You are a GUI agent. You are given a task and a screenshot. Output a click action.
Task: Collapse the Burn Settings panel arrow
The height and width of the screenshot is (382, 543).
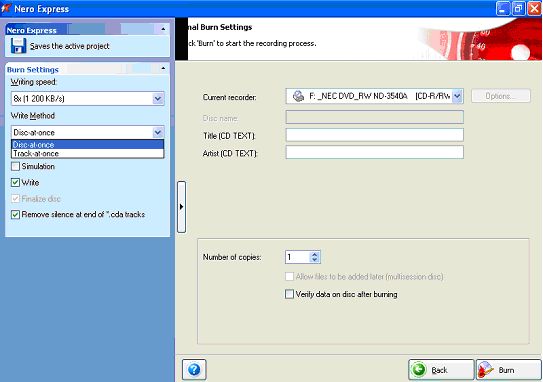pyautogui.click(x=163, y=68)
